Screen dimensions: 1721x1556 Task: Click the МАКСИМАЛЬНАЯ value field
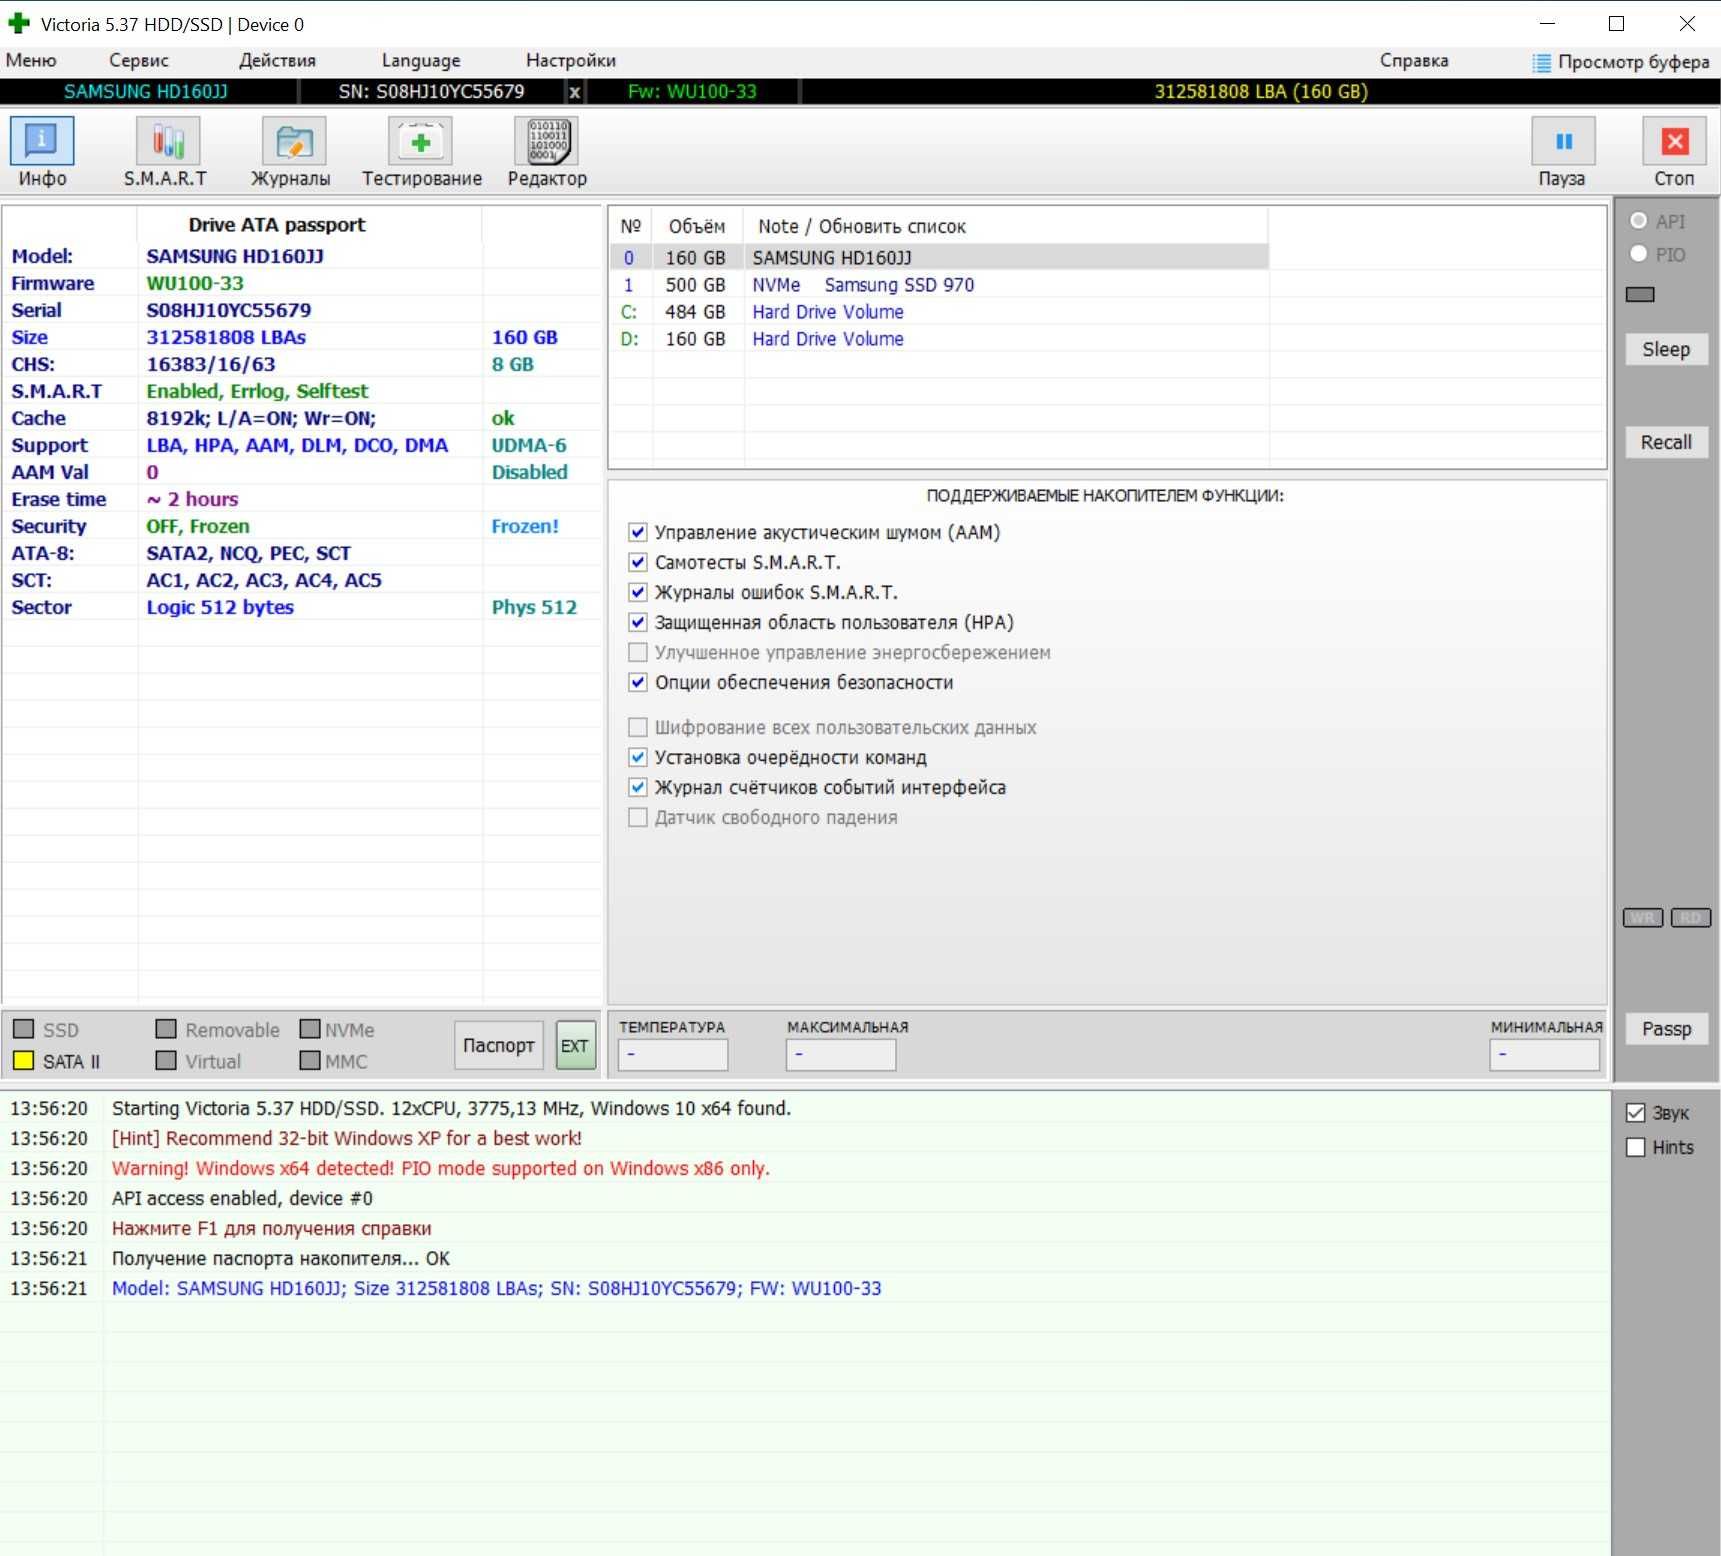841,1054
